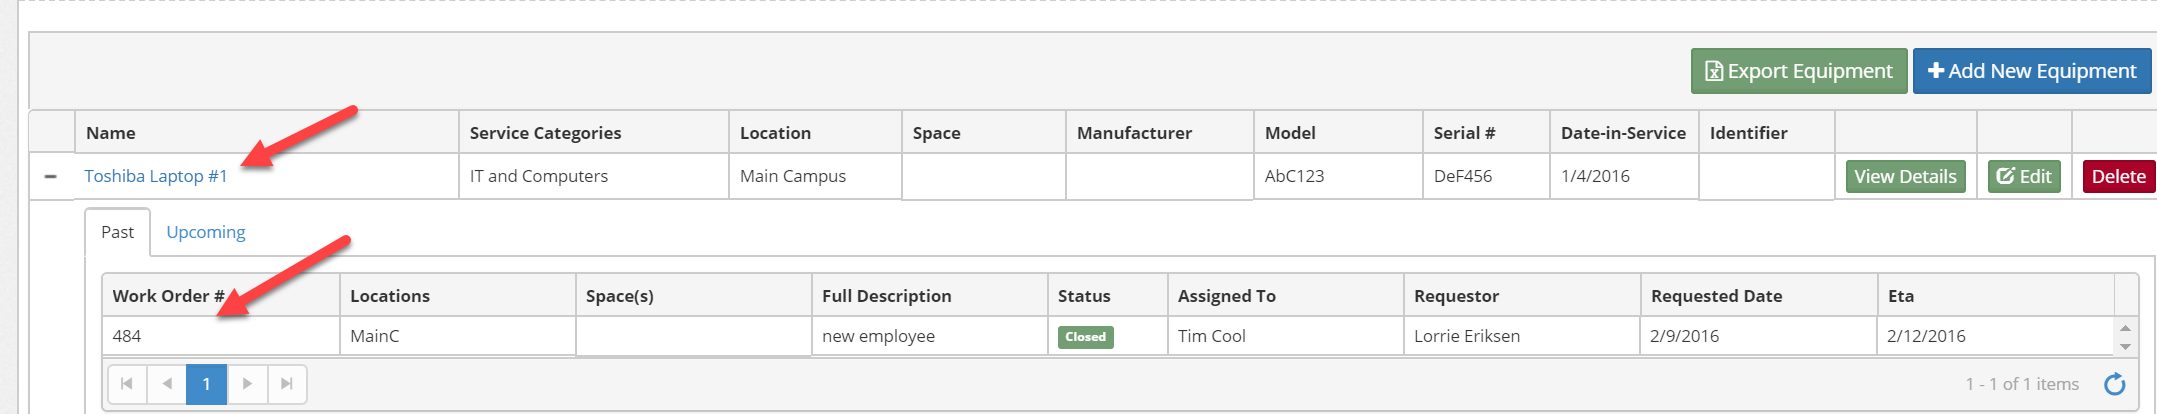Image resolution: width=2157 pixels, height=414 pixels.
Task: Click the Requested Date column header
Action: pyautogui.click(x=1759, y=296)
